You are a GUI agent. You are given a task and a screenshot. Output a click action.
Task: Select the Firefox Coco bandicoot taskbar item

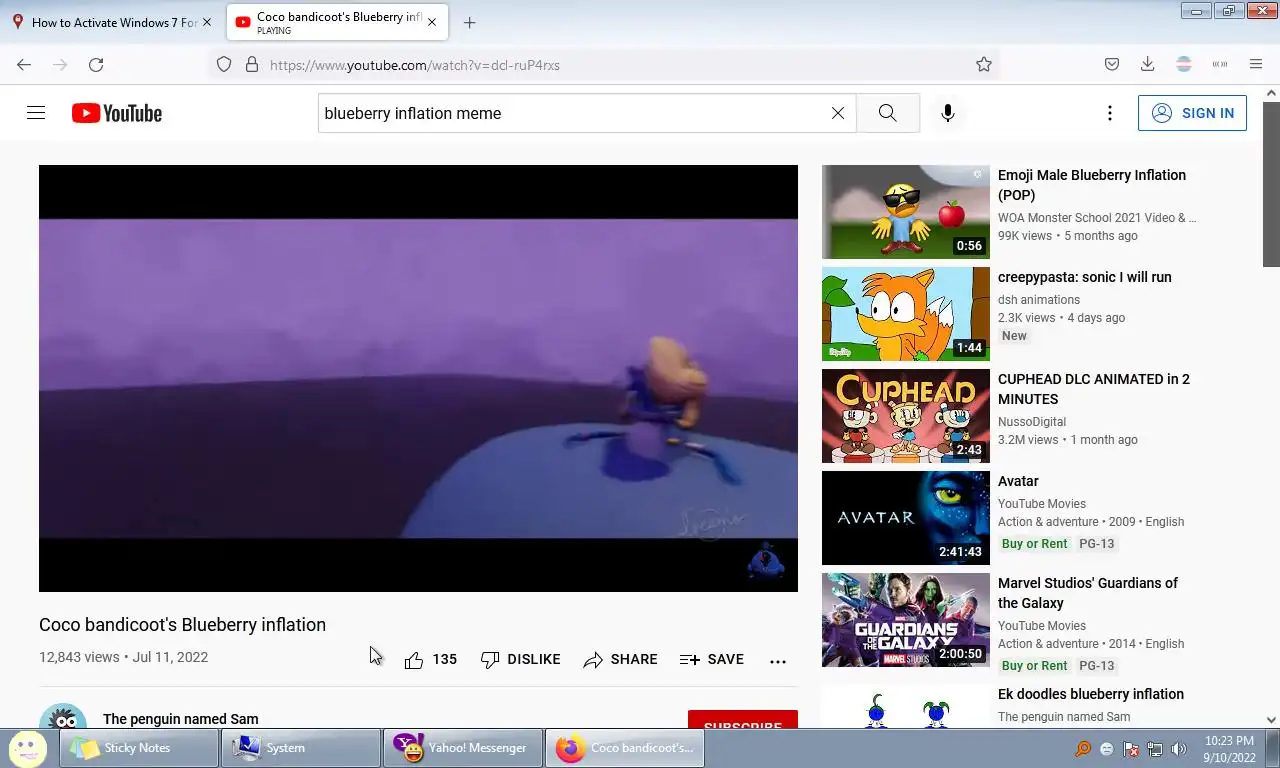pos(625,748)
